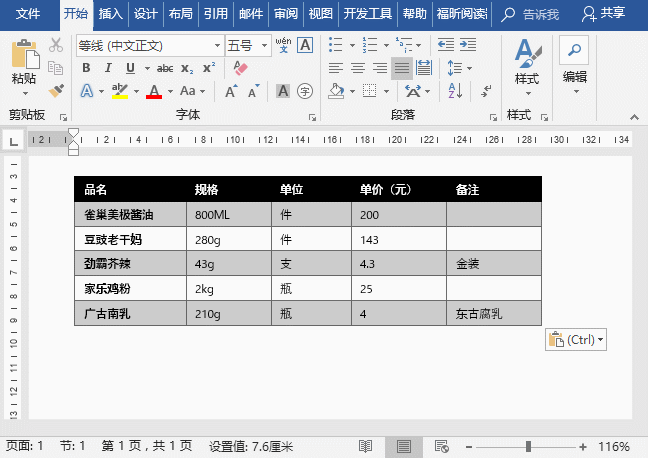This screenshot has width=648, height=458.
Task: Click the Editing magnifier icon
Action: pos(574,50)
